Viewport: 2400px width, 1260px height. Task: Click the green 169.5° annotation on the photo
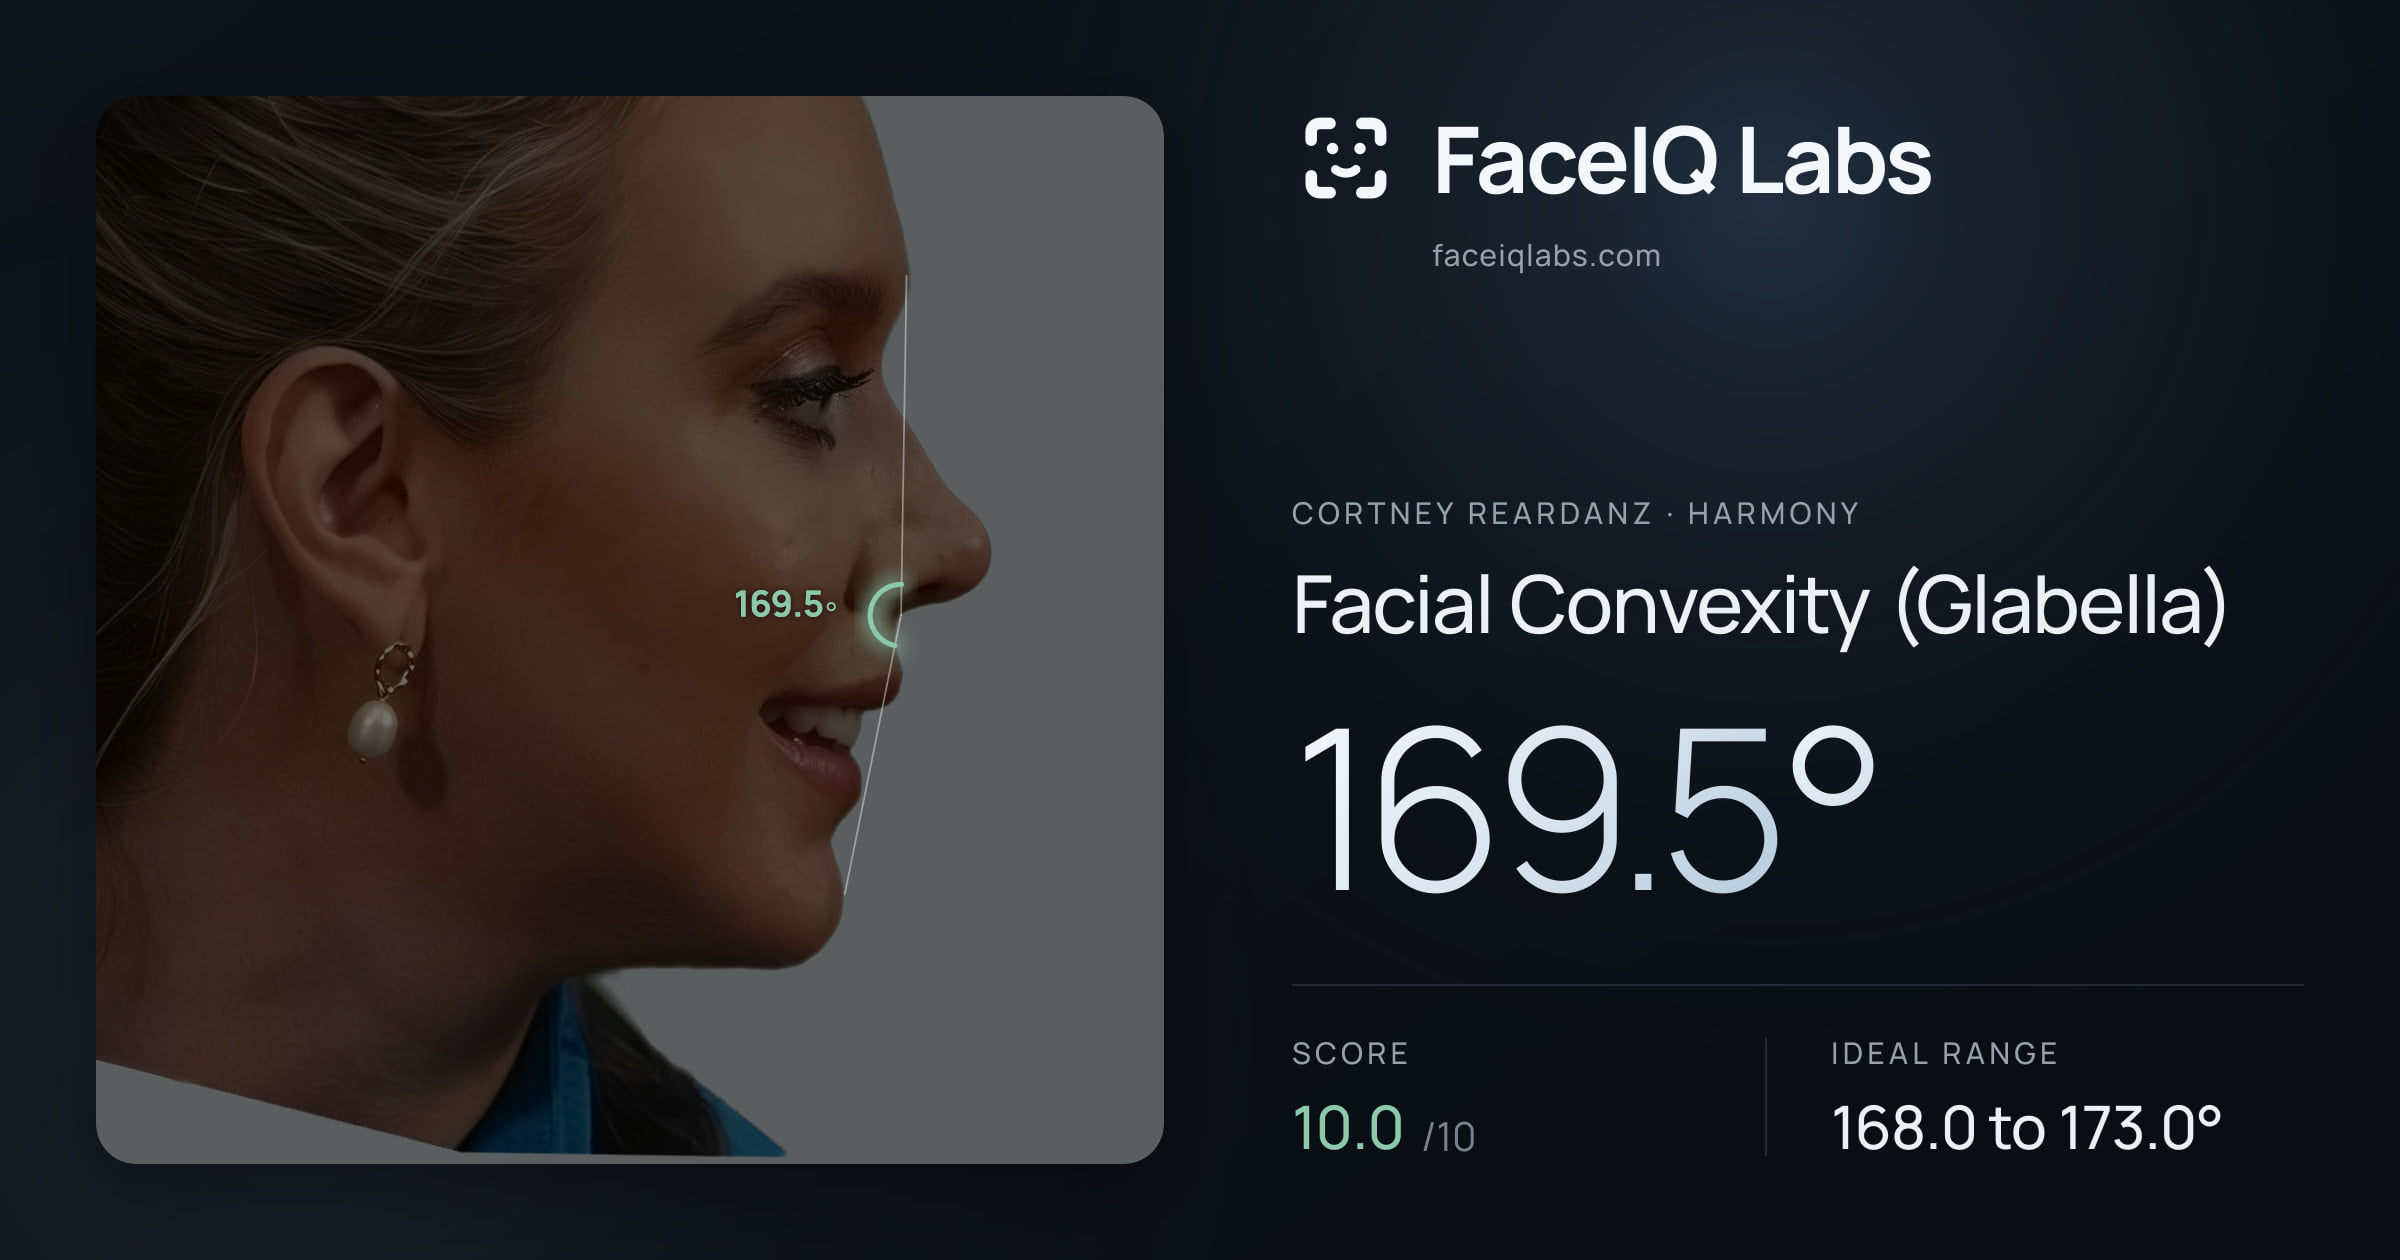coord(785,604)
